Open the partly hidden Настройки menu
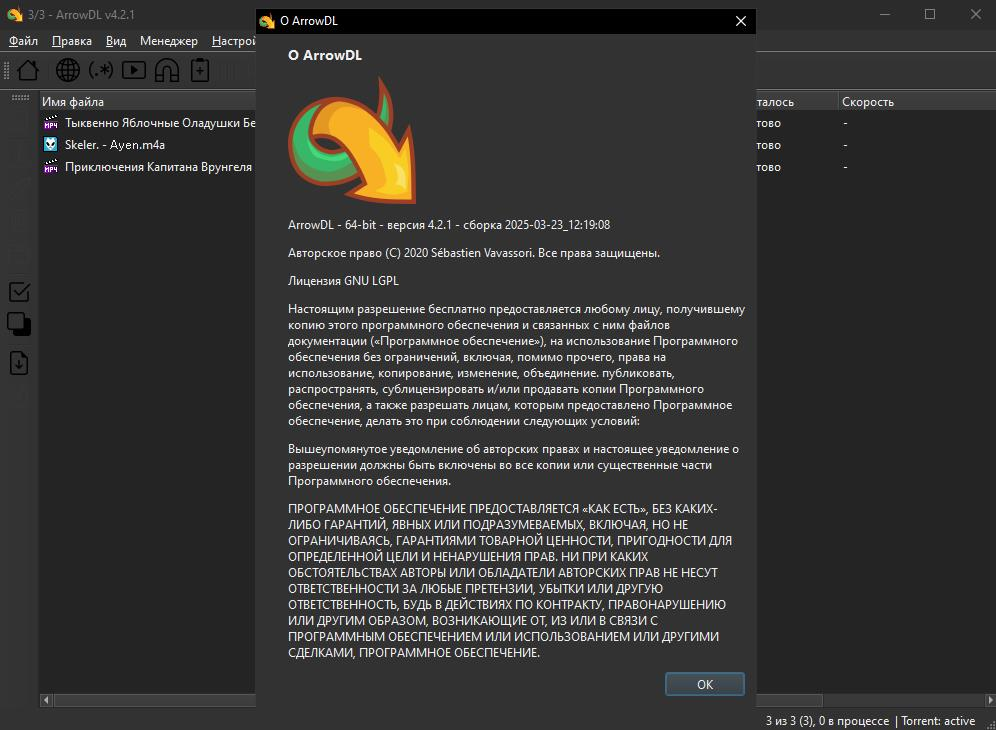Image resolution: width=996 pixels, height=730 pixels. click(233, 41)
